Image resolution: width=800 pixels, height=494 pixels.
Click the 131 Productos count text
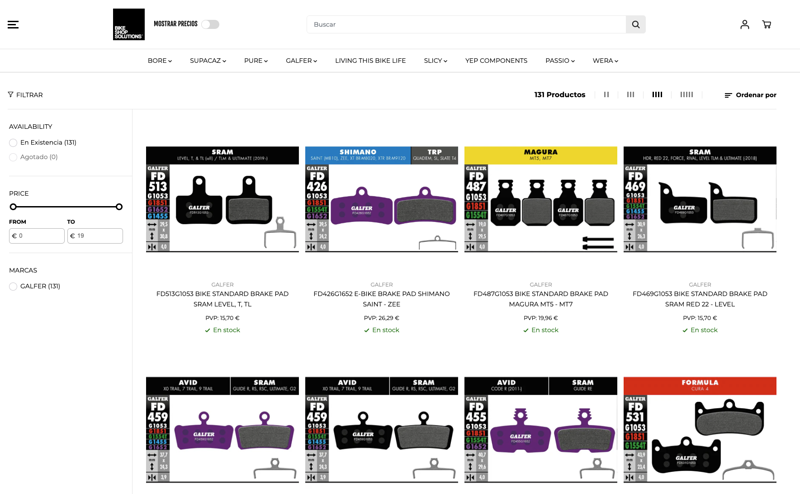tap(560, 94)
